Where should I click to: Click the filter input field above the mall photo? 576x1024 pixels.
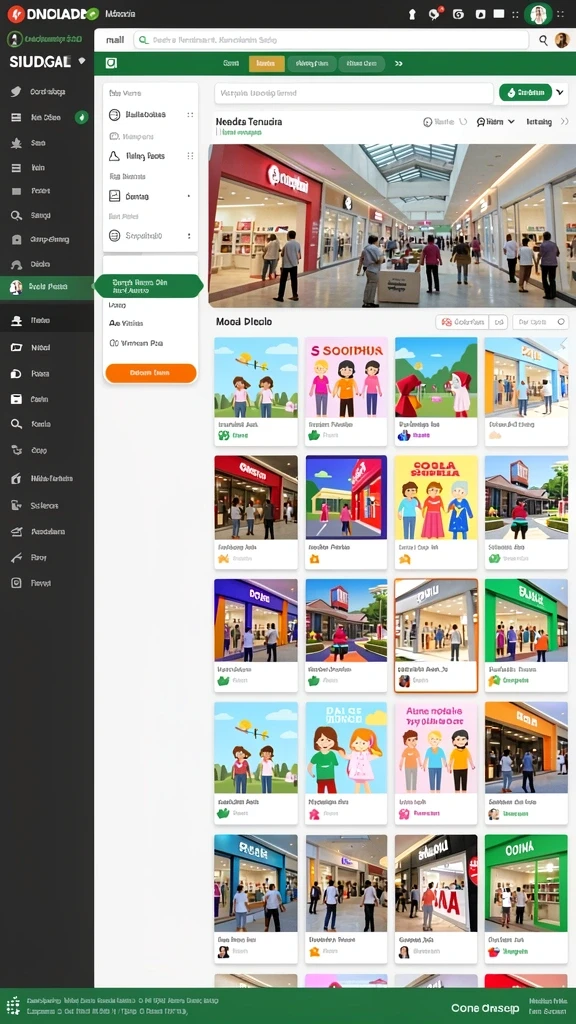[x=354, y=93]
